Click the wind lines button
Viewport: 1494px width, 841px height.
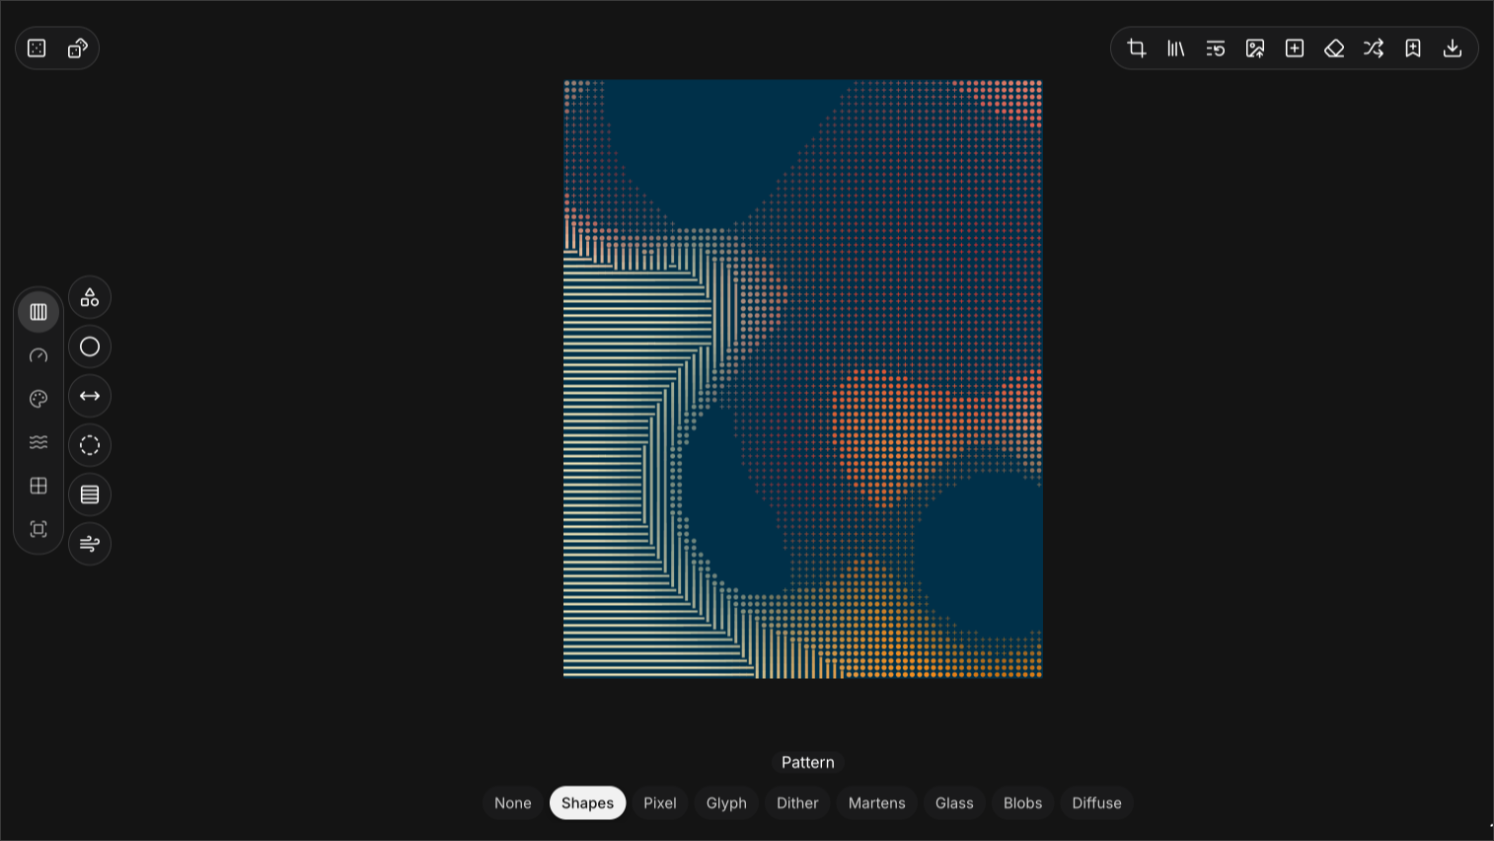[x=90, y=544]
